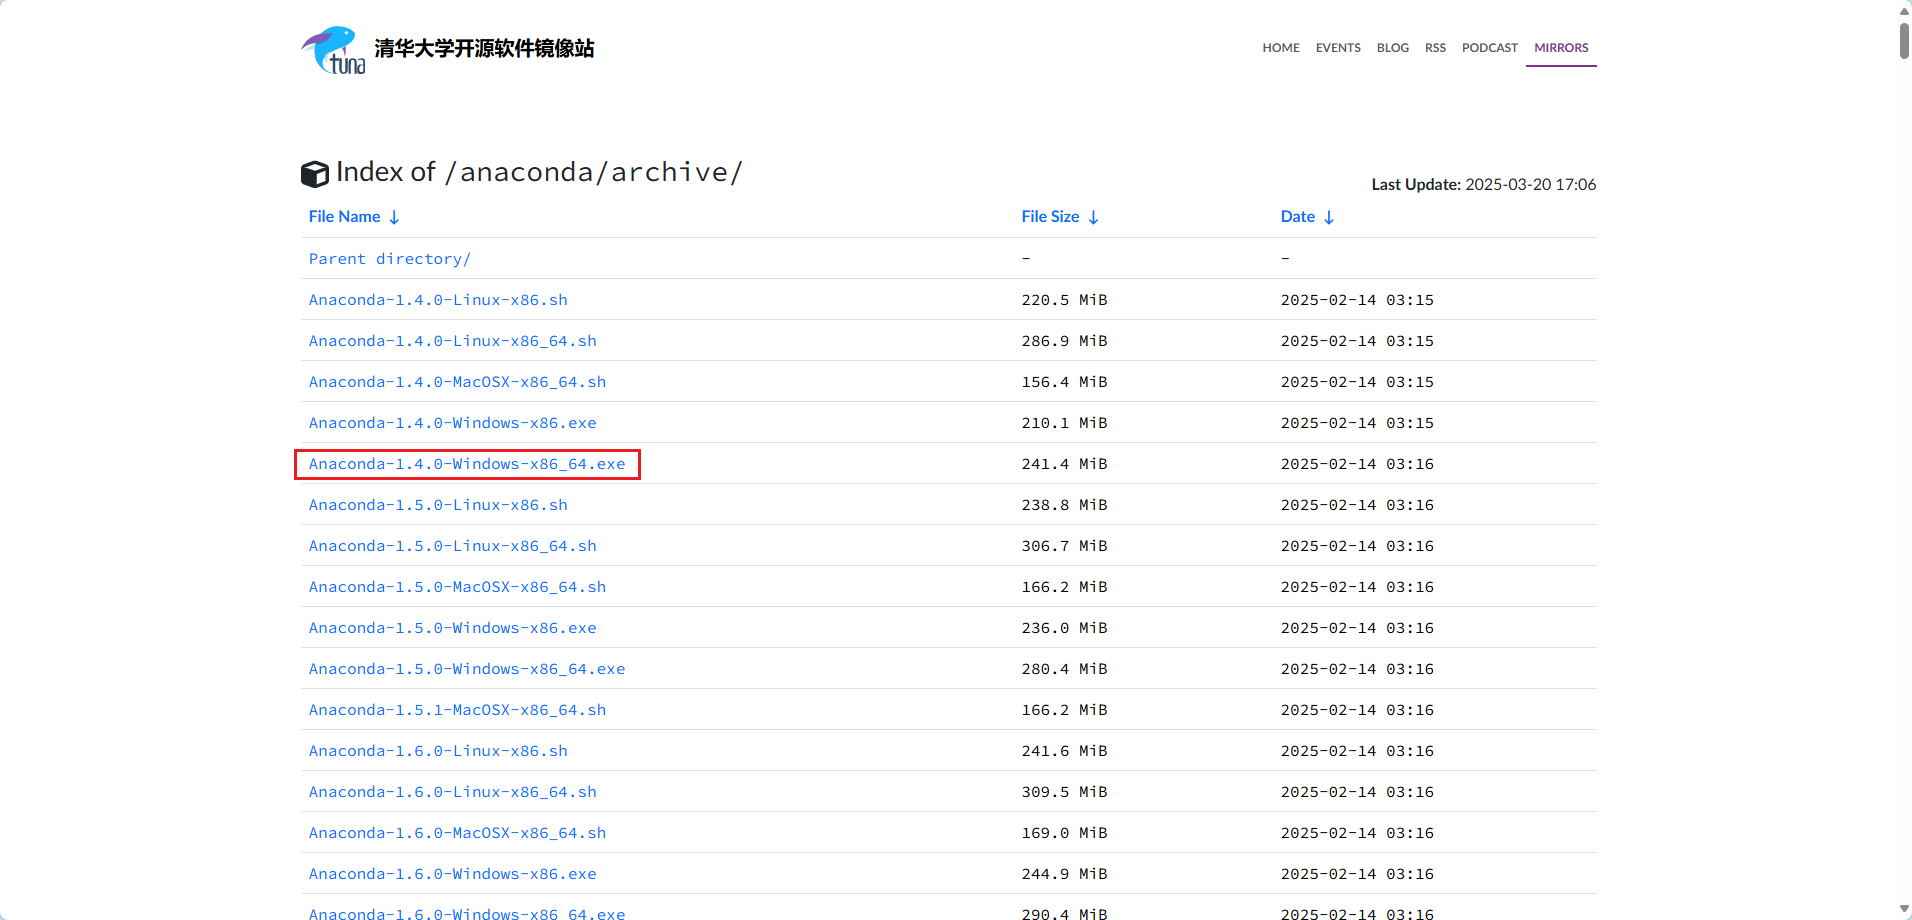The image size is (1912, 920).
Task: Sort the listing by the File Size column header
Action: click(1049, 216)
